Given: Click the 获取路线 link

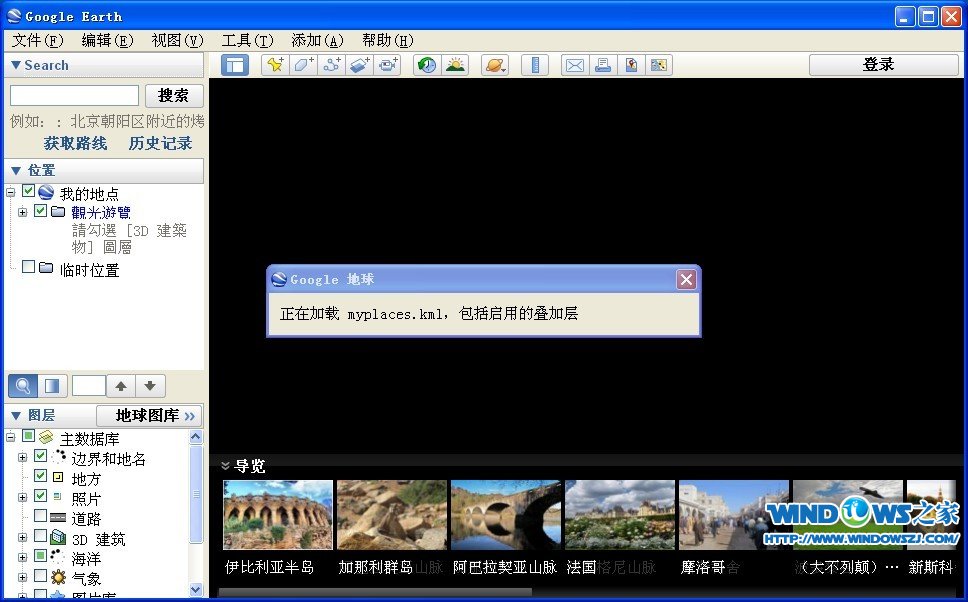Looking at the screenshot, I should [75, 143].
